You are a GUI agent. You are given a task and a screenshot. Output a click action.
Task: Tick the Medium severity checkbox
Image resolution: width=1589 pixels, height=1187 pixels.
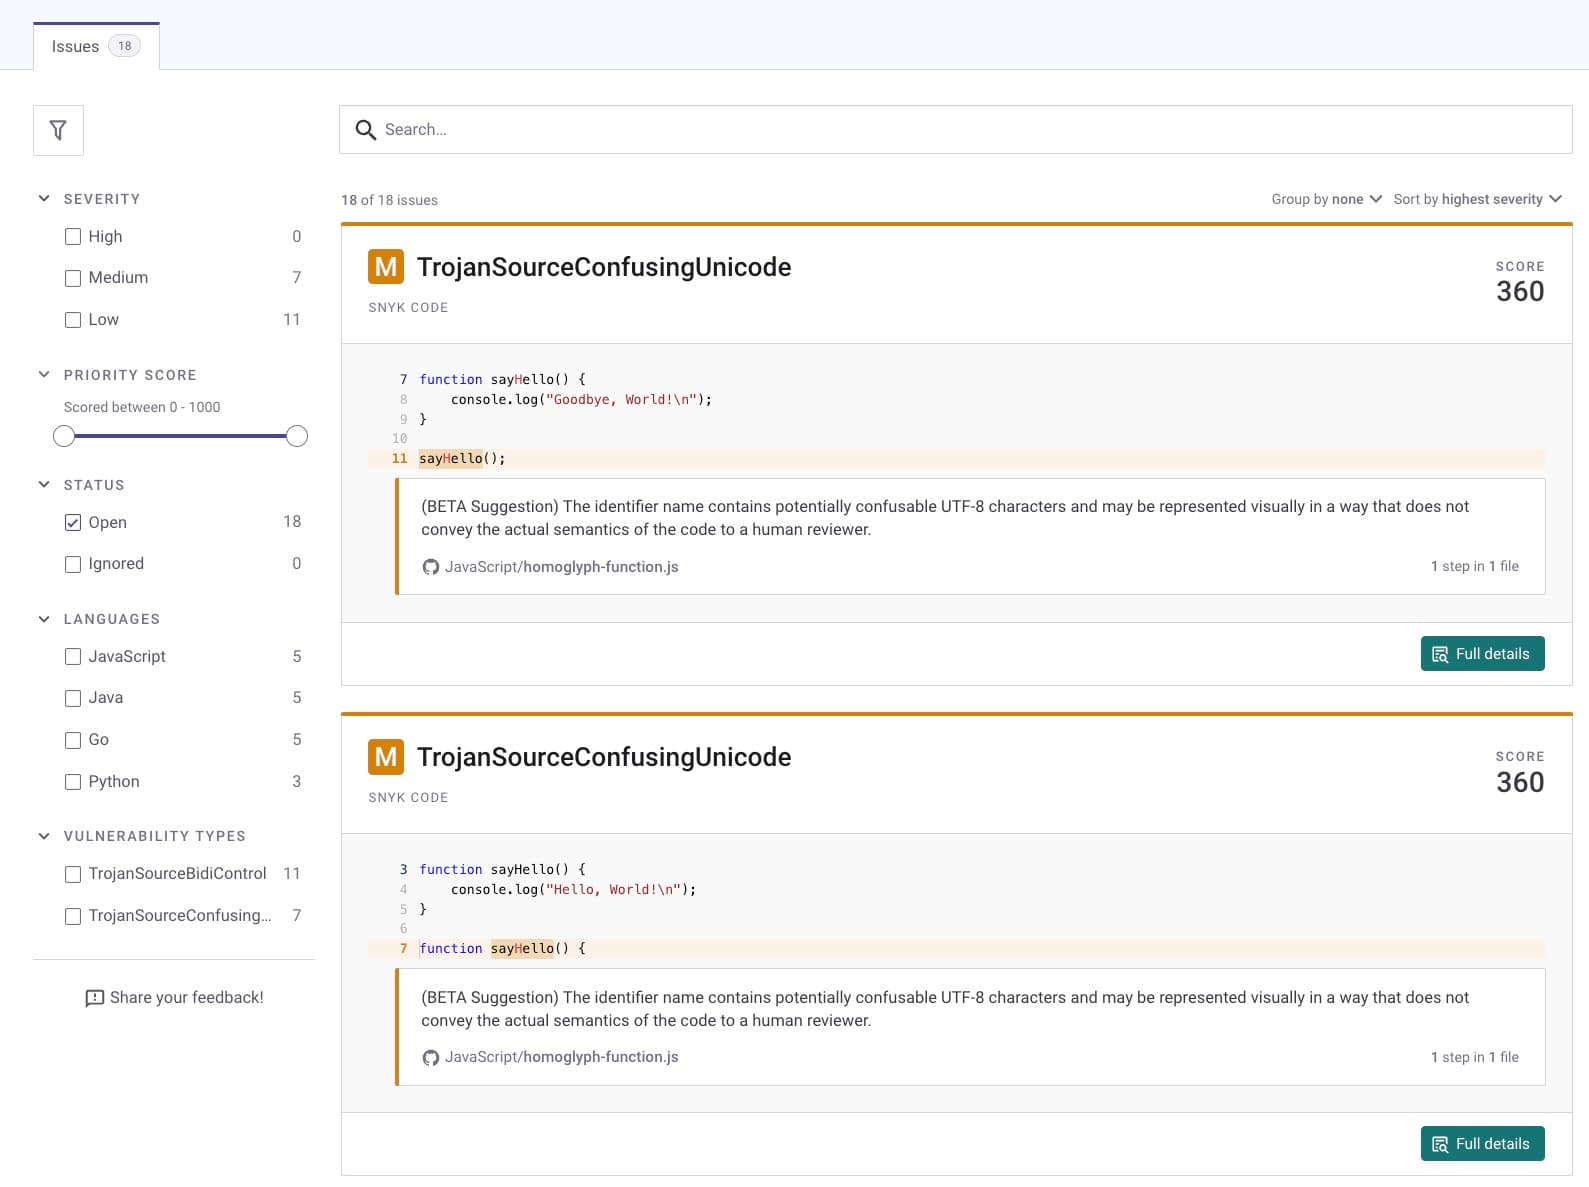(x=73, y=278)
